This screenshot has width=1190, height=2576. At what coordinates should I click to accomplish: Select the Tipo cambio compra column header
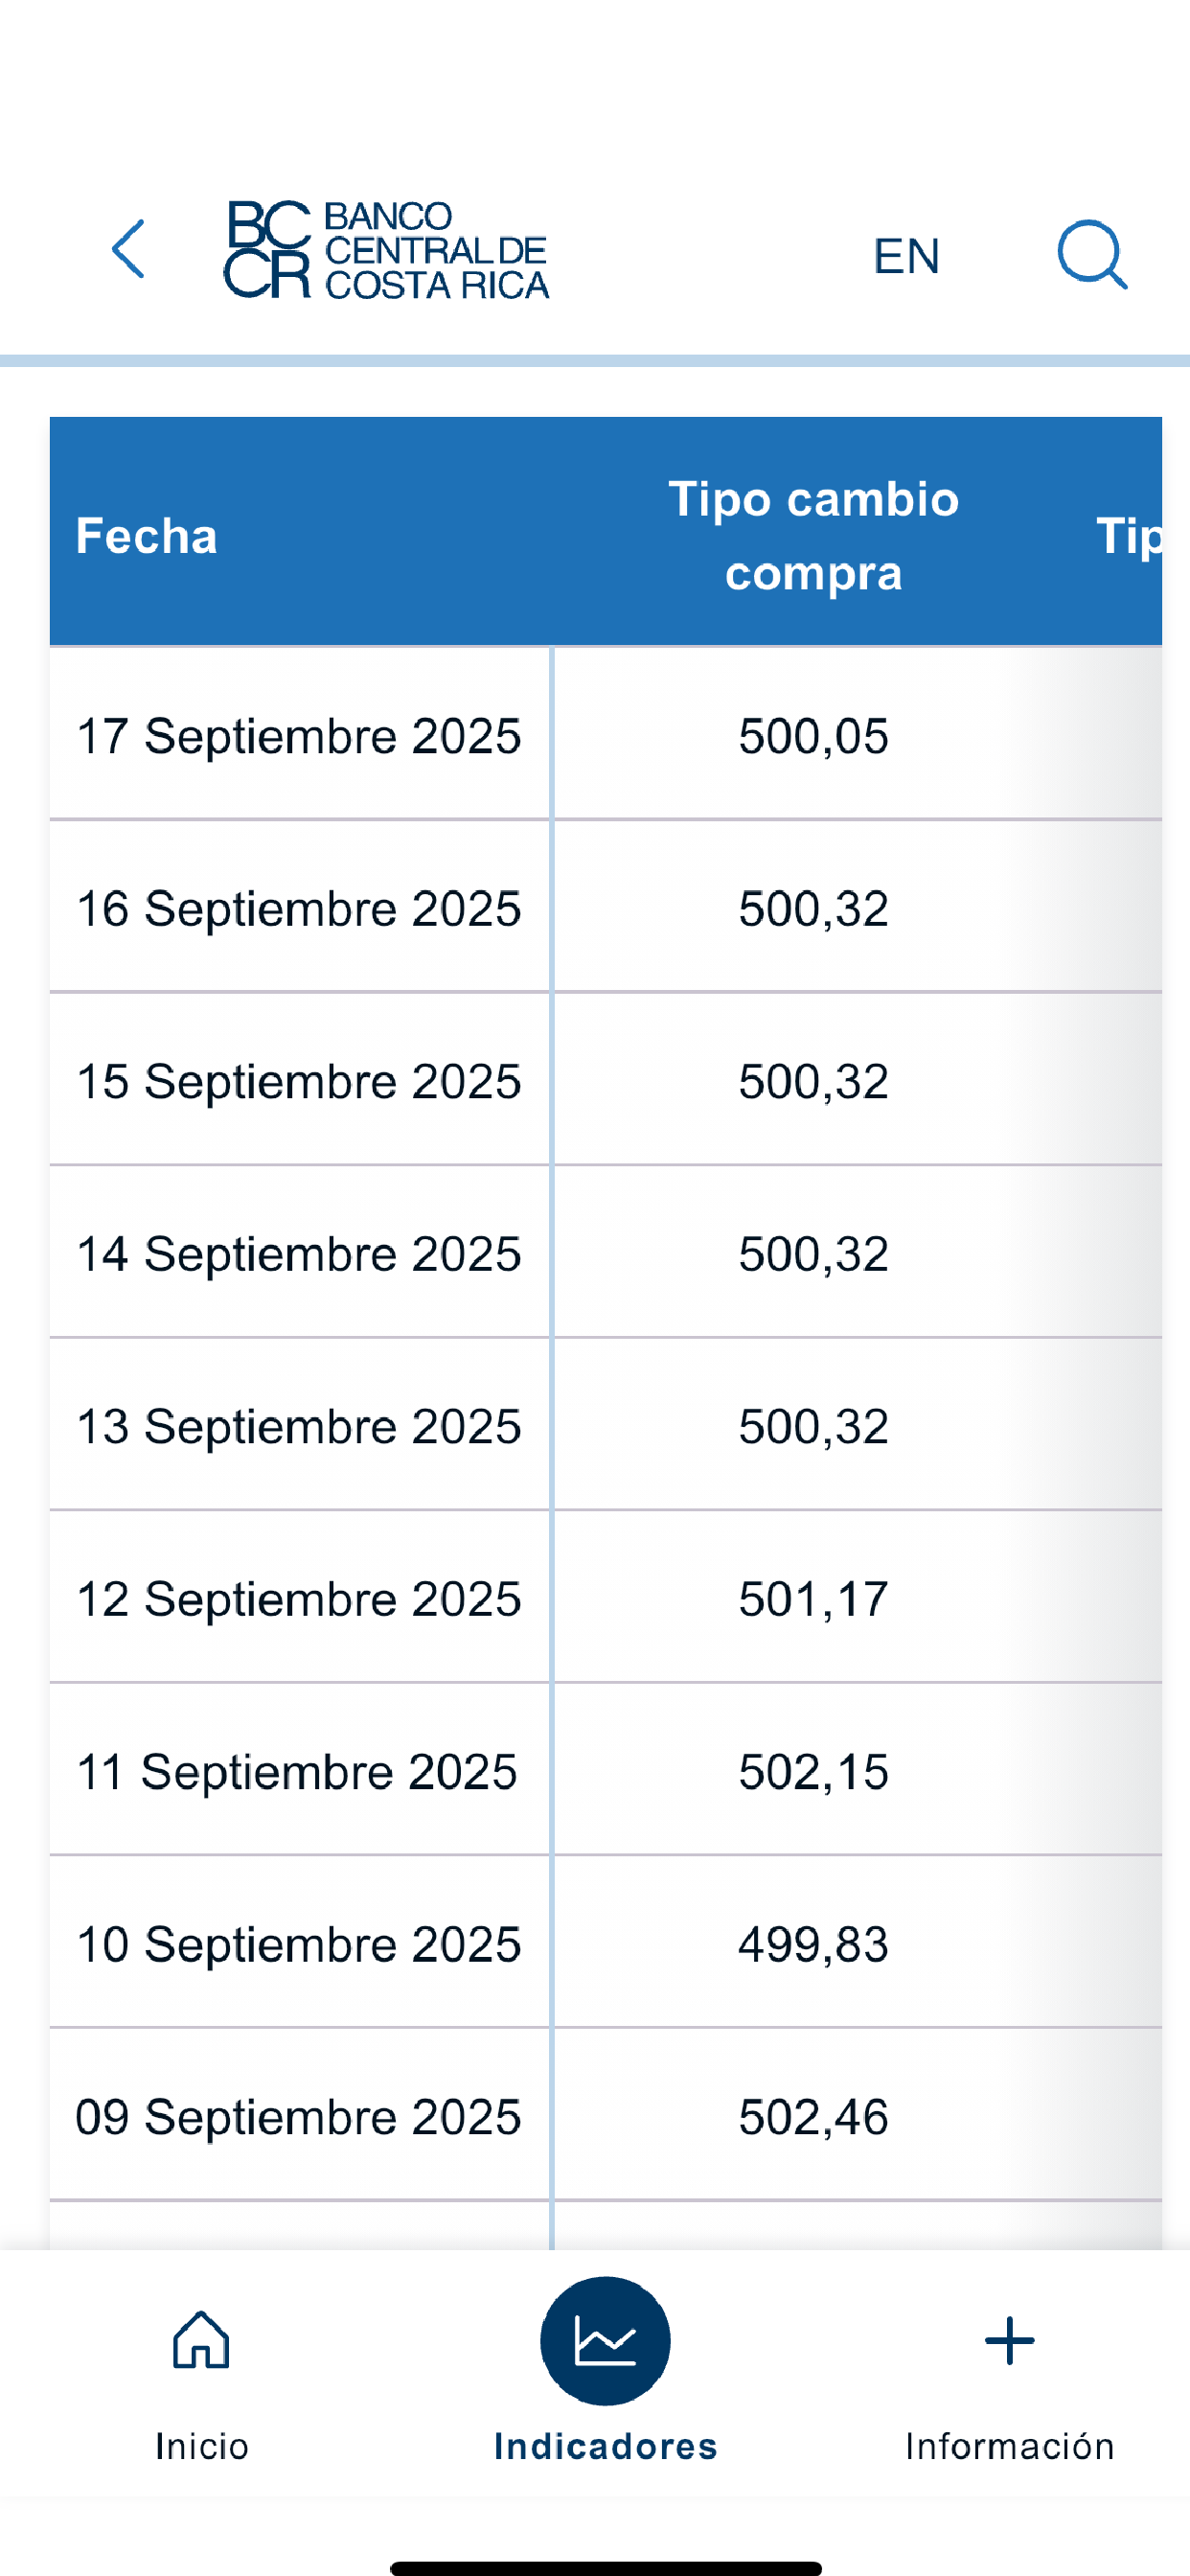click(x=813, y=536)
